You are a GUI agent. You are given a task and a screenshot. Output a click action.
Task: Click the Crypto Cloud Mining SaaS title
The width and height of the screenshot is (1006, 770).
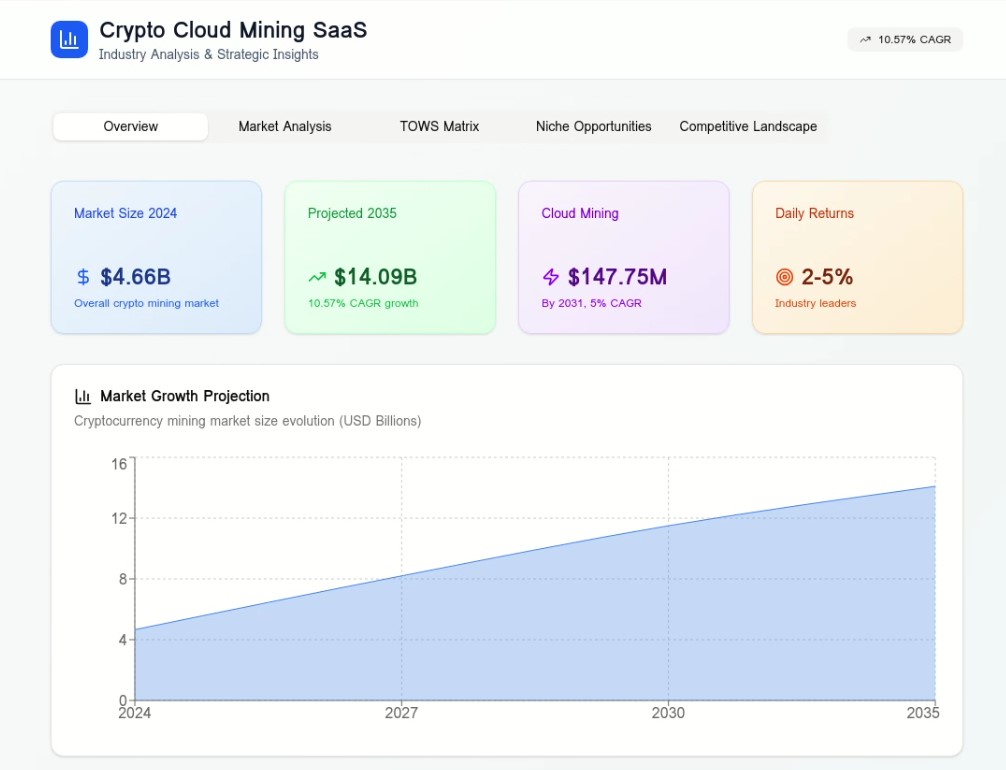(x=233, y=30)
